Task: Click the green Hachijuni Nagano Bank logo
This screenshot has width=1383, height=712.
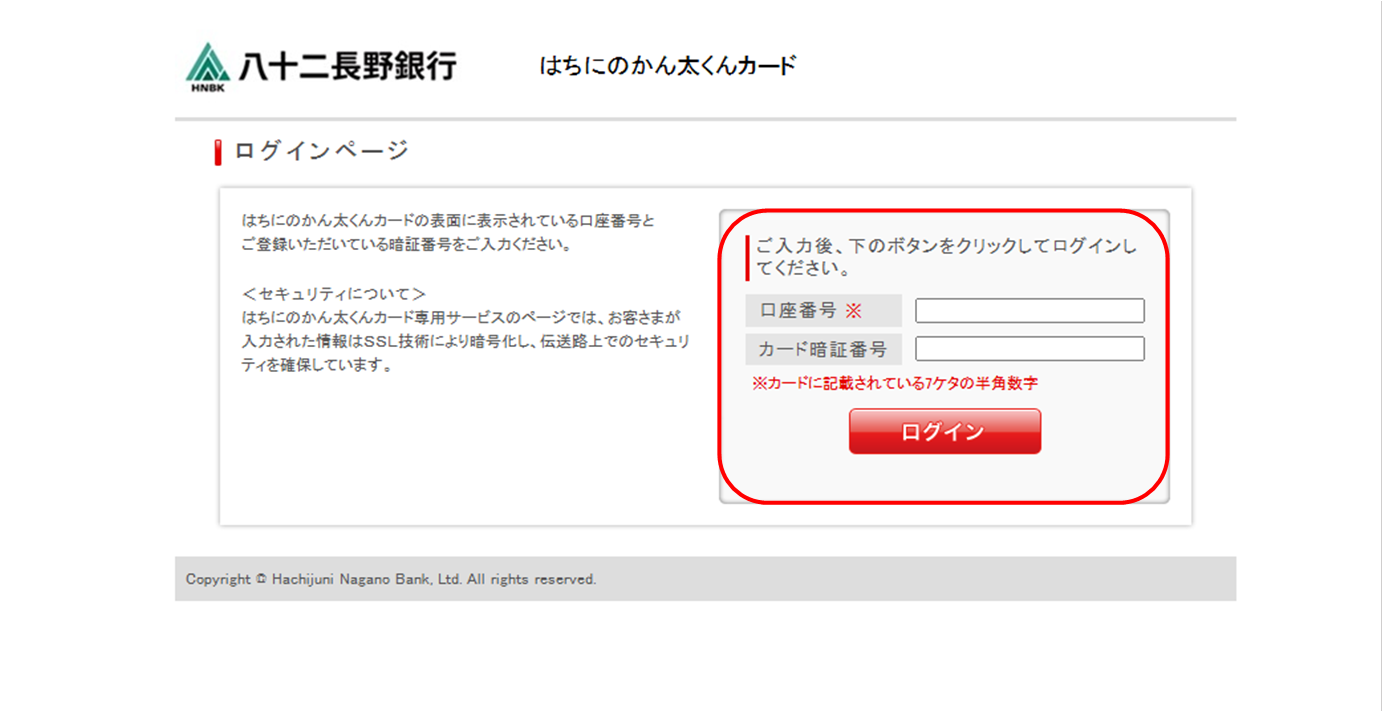Action: point(207,62)
